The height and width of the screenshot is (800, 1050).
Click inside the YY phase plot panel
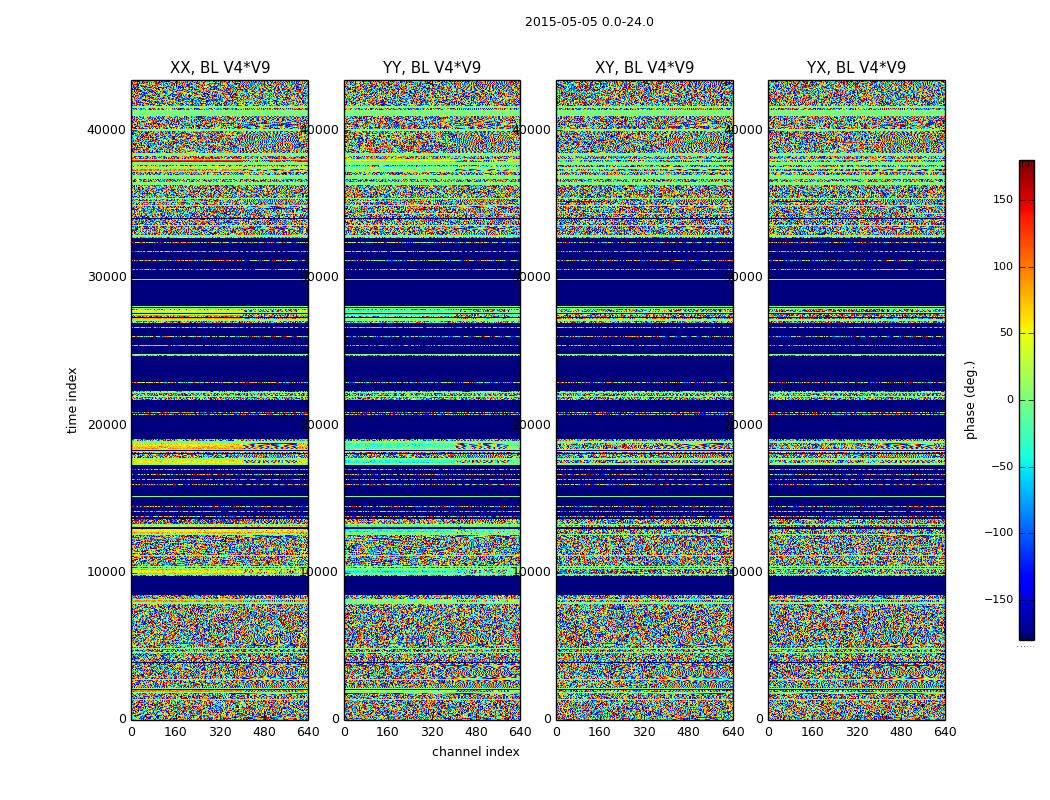(x=432, y=400)
